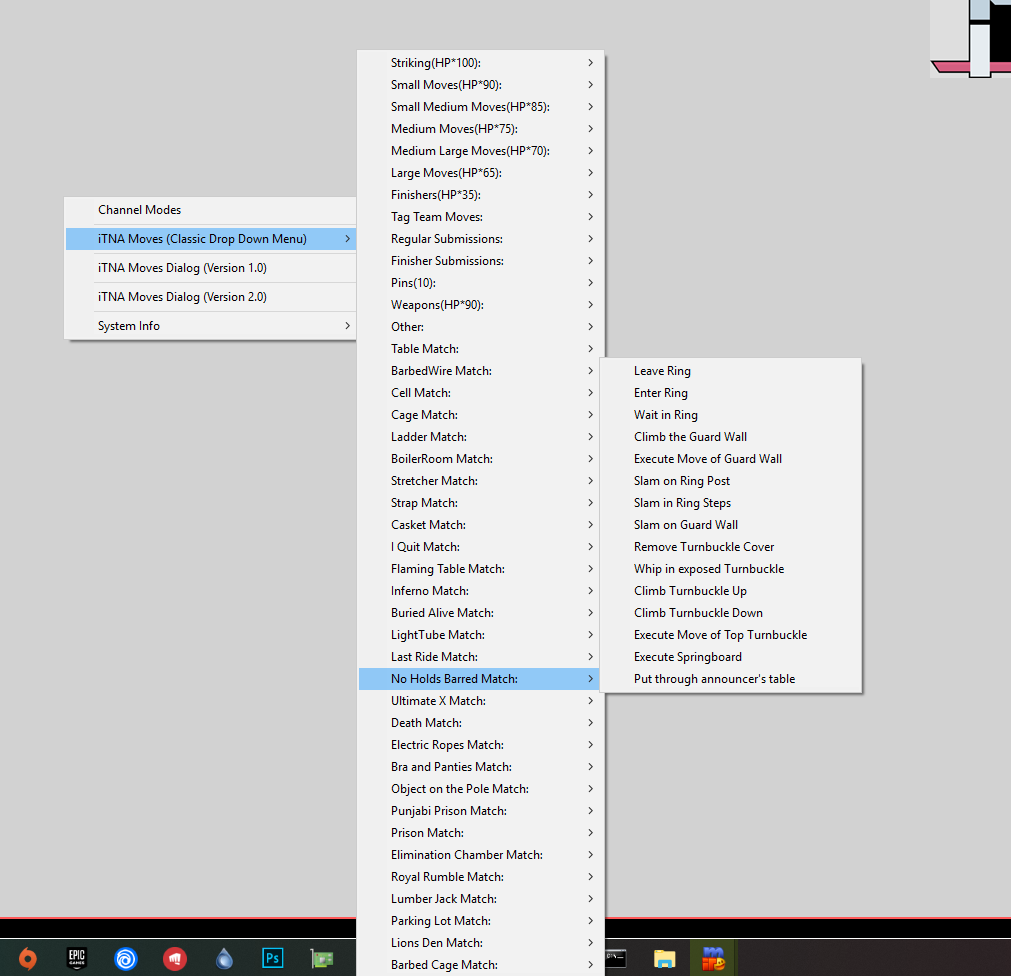1011x976 pixels.
Task: Open the Casket Match submenu
Action: pos(480,525)
